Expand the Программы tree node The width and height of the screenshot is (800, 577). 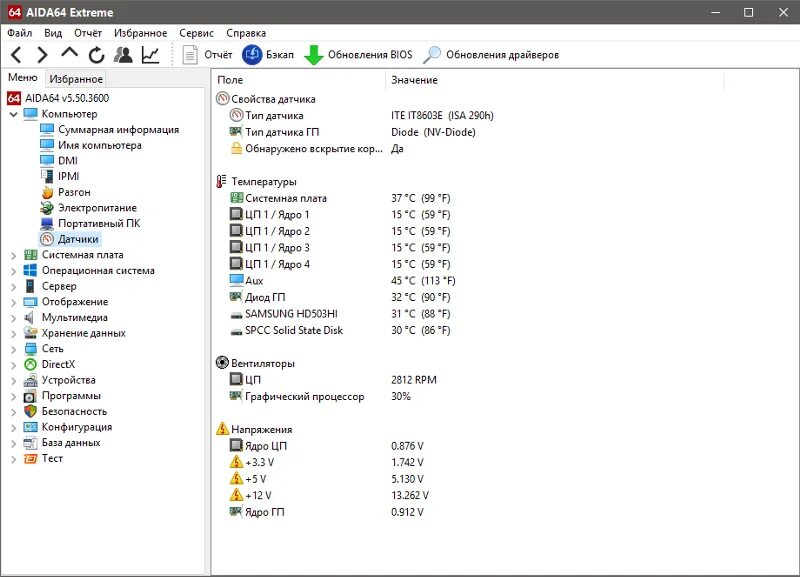pos(14,396)
